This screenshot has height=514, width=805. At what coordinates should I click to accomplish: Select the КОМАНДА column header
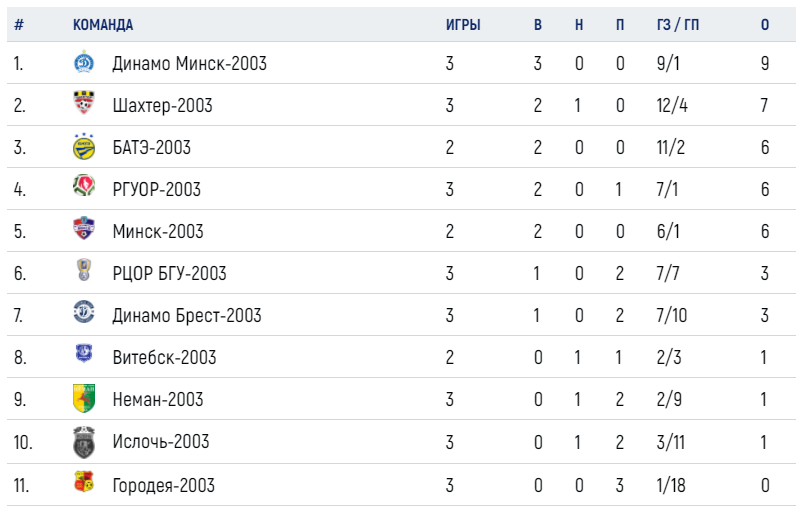click(x=103, y=25)
